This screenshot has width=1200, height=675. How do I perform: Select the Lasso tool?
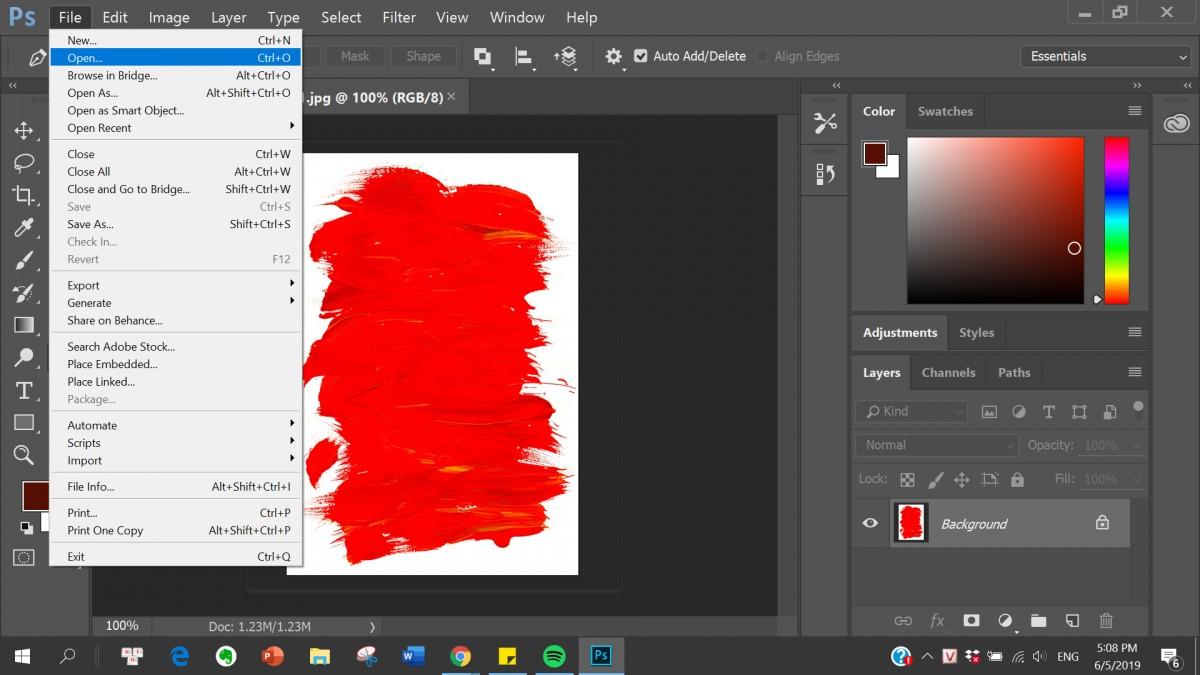pos(24,162)
